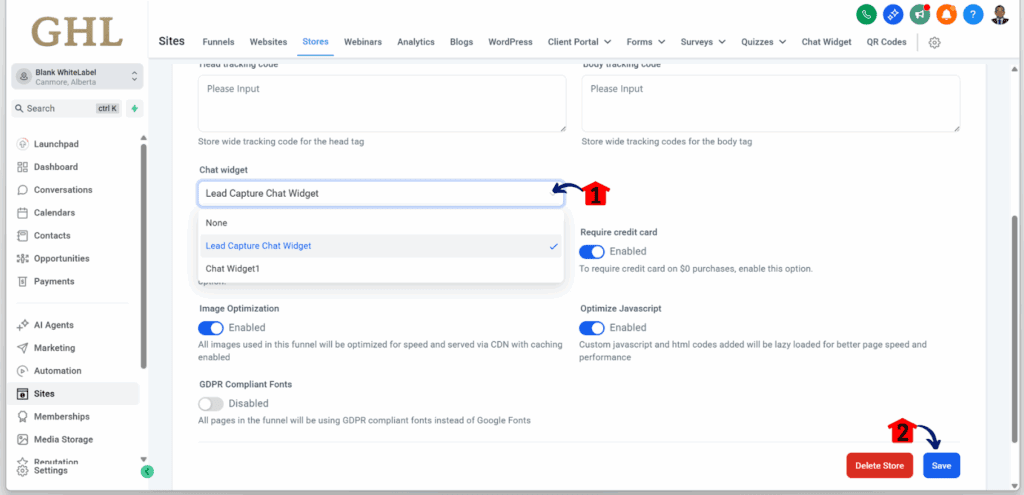Image resolution: width=1024 pixels, height=495 pixels.
Task: Click the sidebar vertical scrollbar
Action: (144, 255)
